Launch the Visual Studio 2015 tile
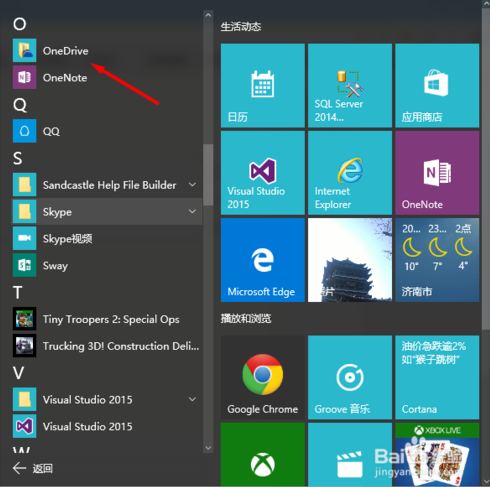The width and height of the screenshot is (490, 487). click(x=263, y=173)
